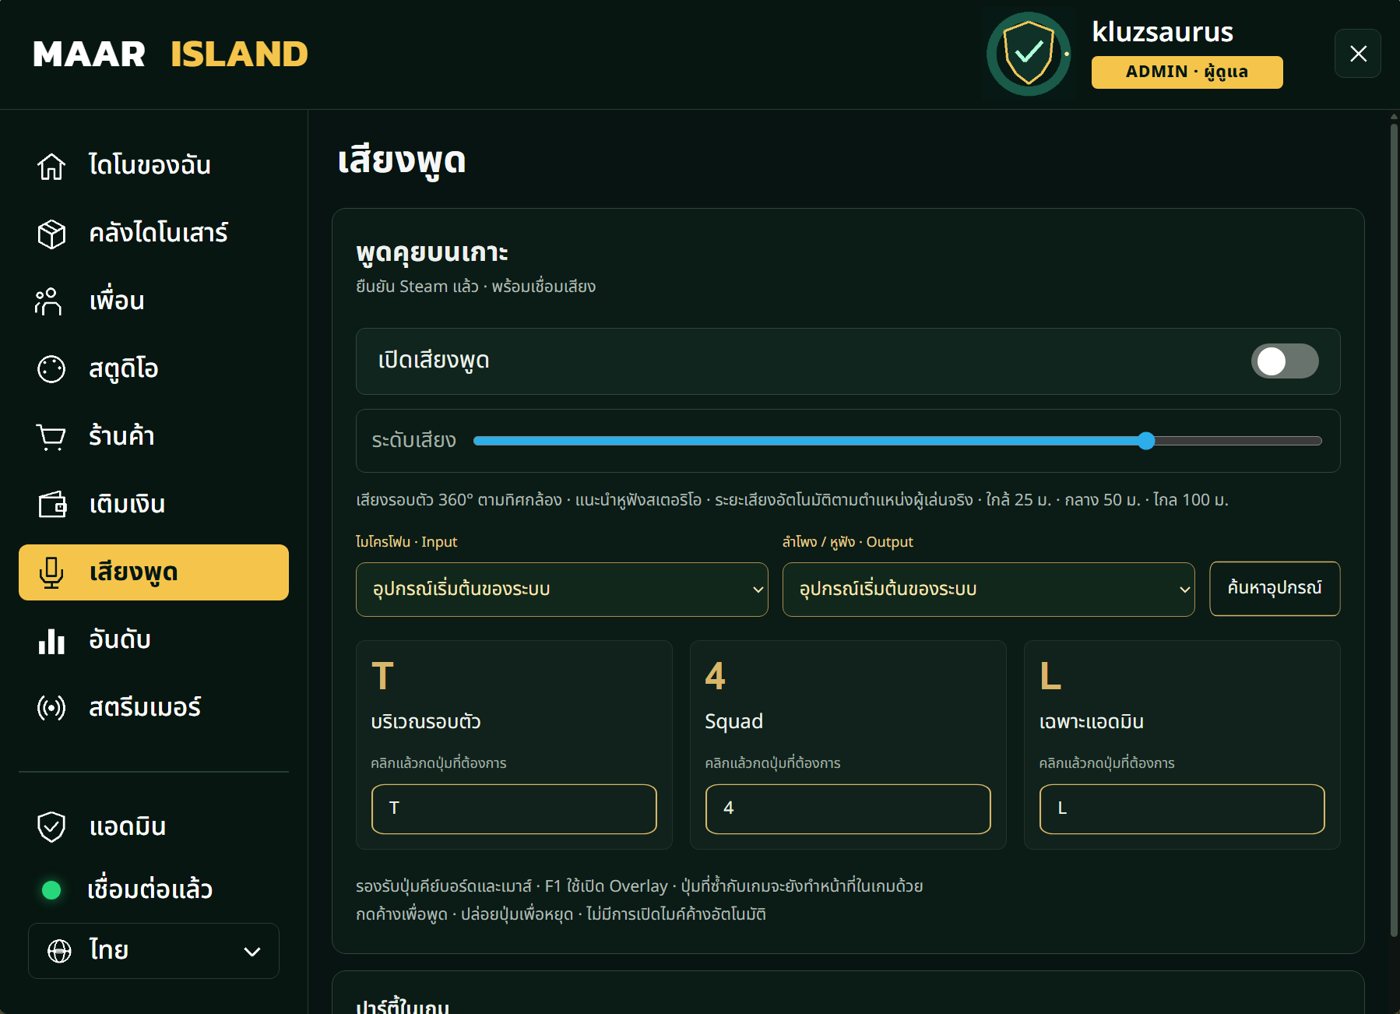Click the palette icon beside สตูดิโอ
Screen dimensions: 1400x1014
click(51, 369)
